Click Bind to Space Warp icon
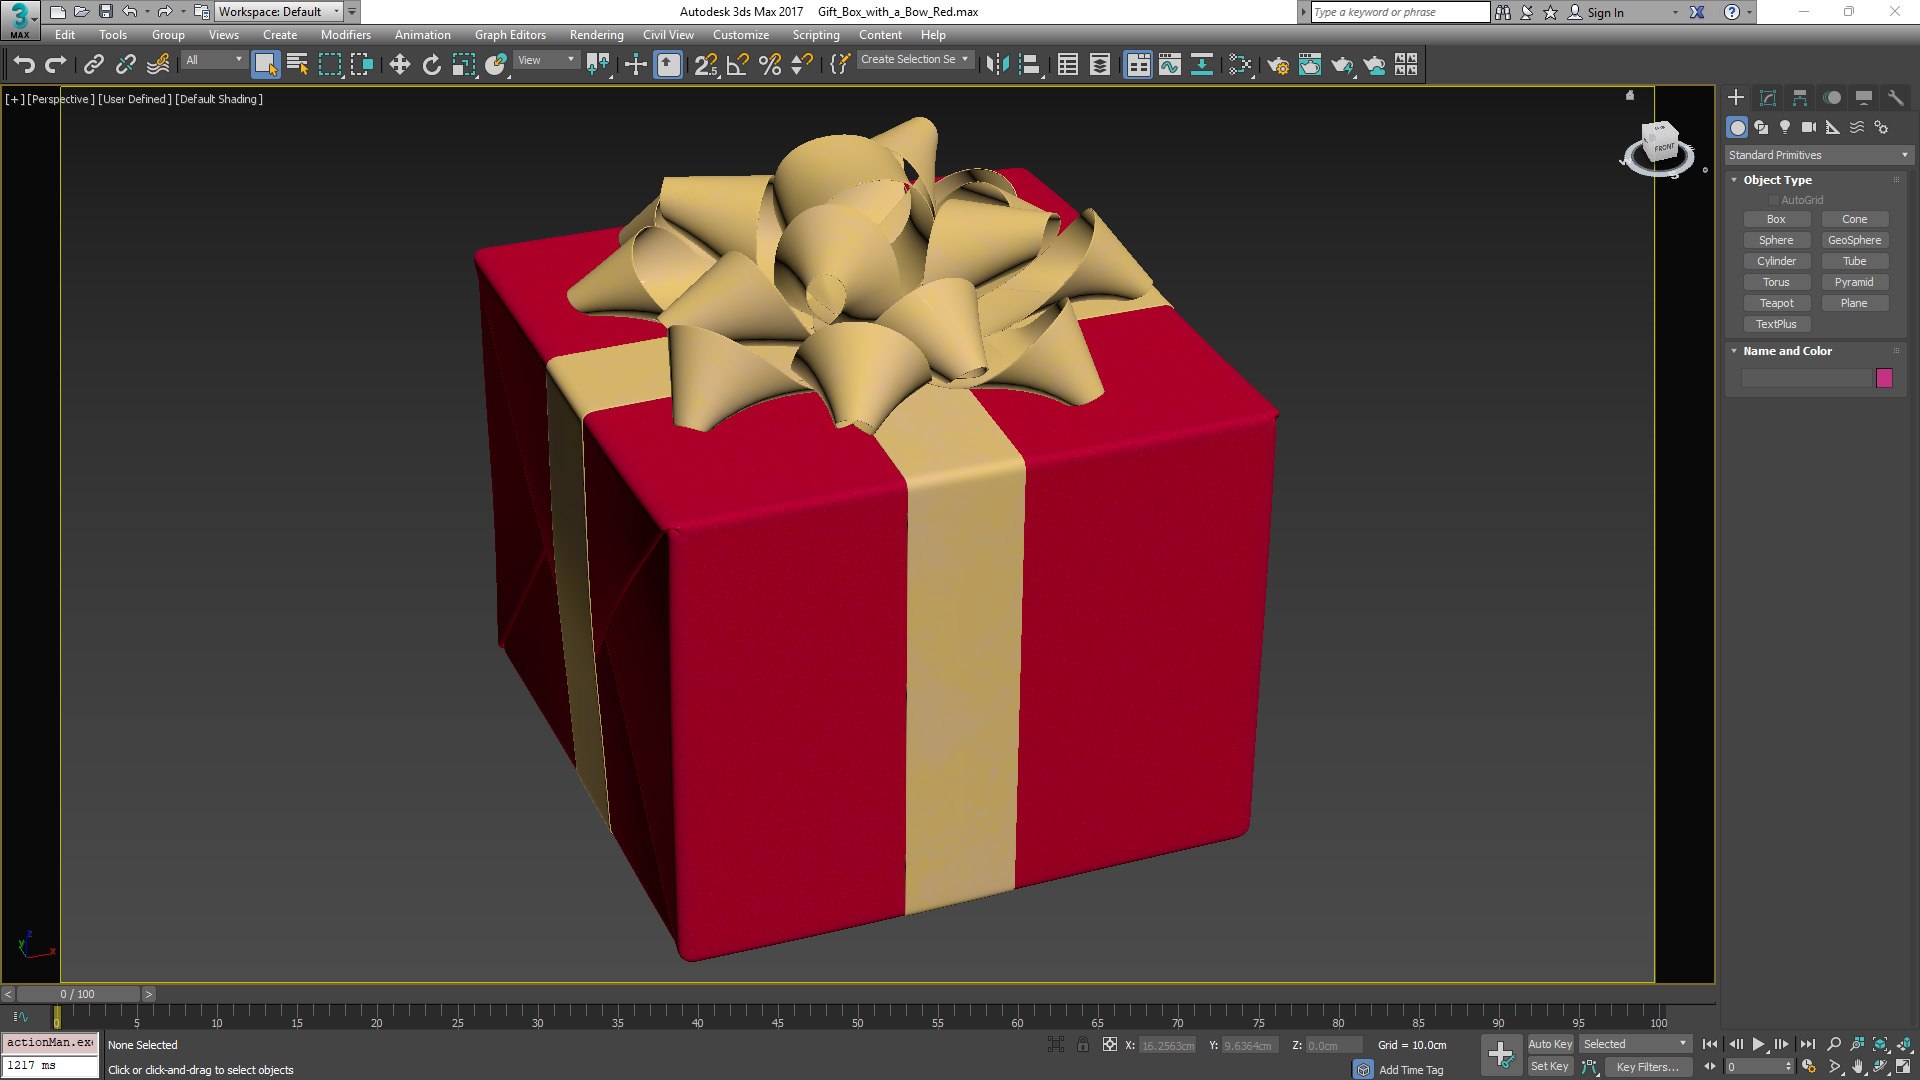 pos(158,65)
